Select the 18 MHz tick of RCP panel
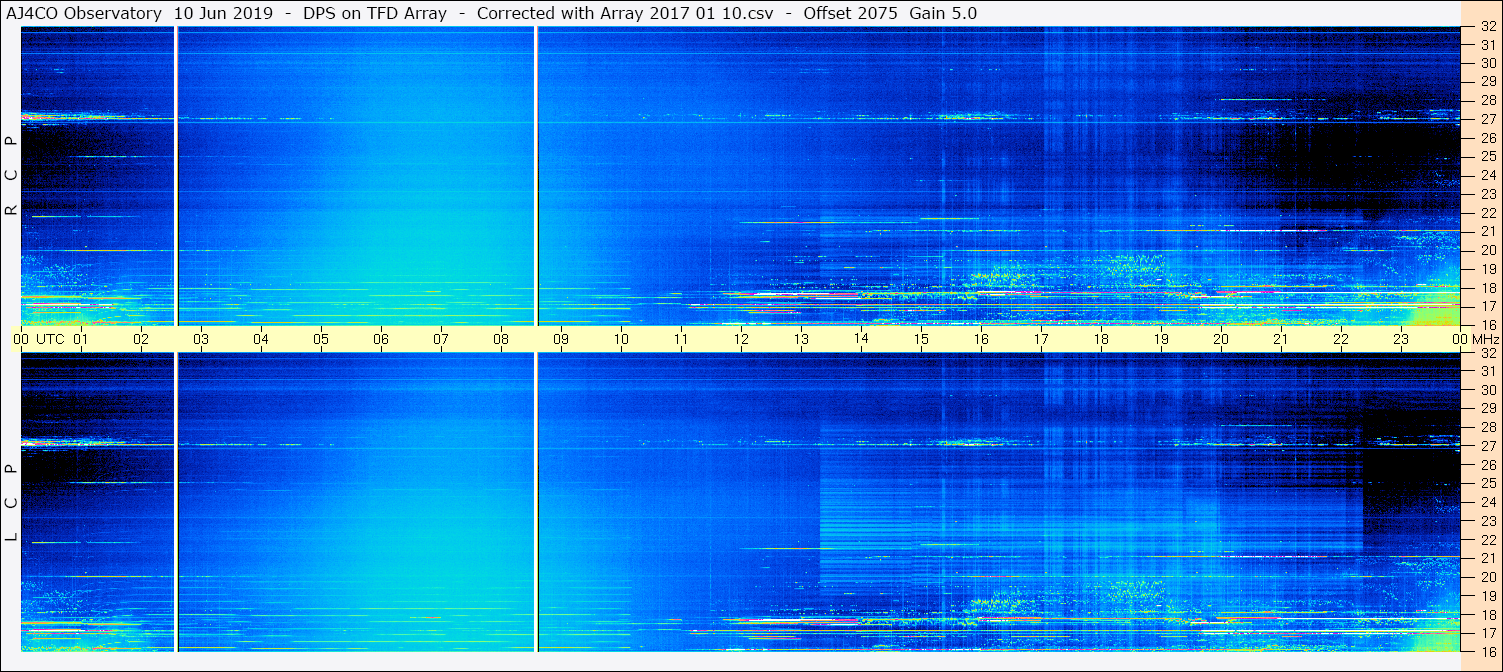Screen dimensions: 1503x672 (1487, 287)
